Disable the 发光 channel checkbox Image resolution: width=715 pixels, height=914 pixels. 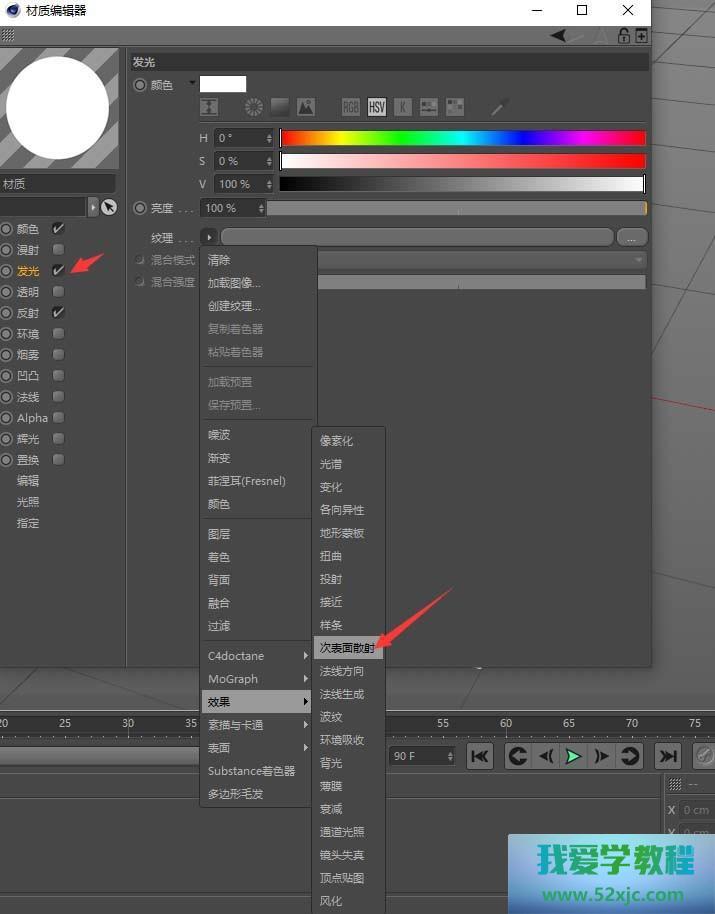coord(58,271)
